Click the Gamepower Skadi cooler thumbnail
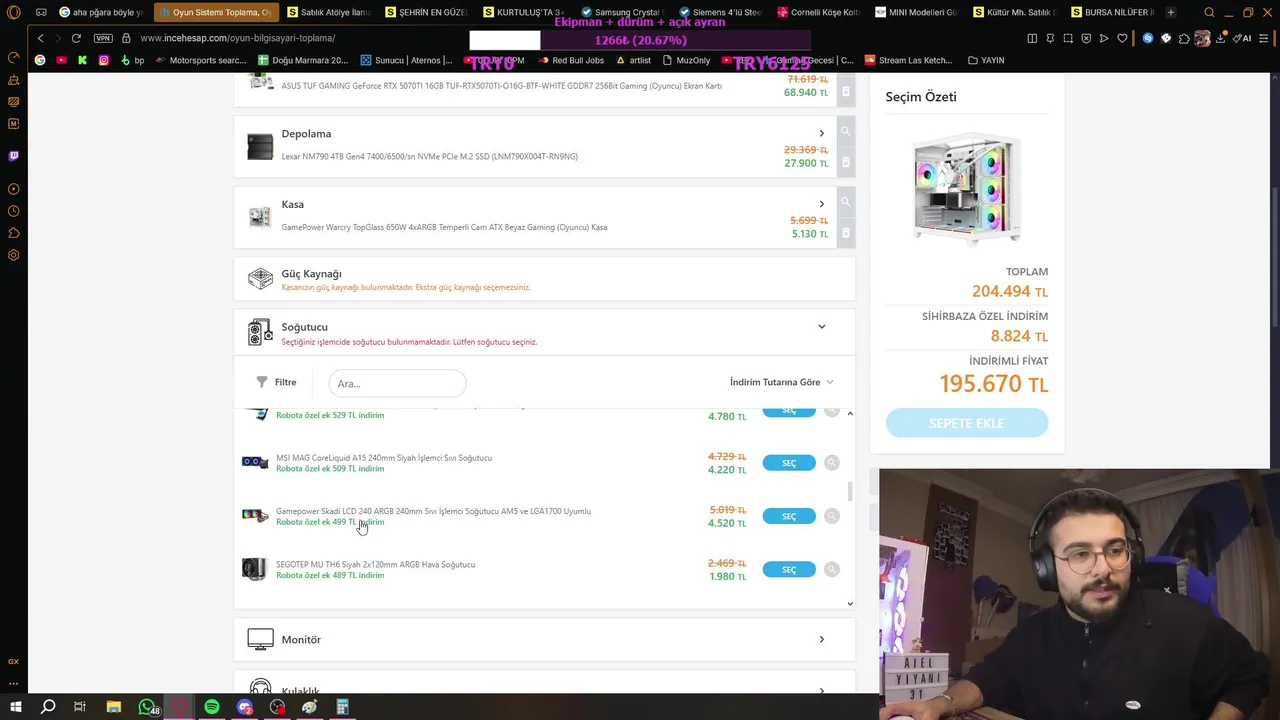This screenshot has height=720, width=1280. point(255,516)
